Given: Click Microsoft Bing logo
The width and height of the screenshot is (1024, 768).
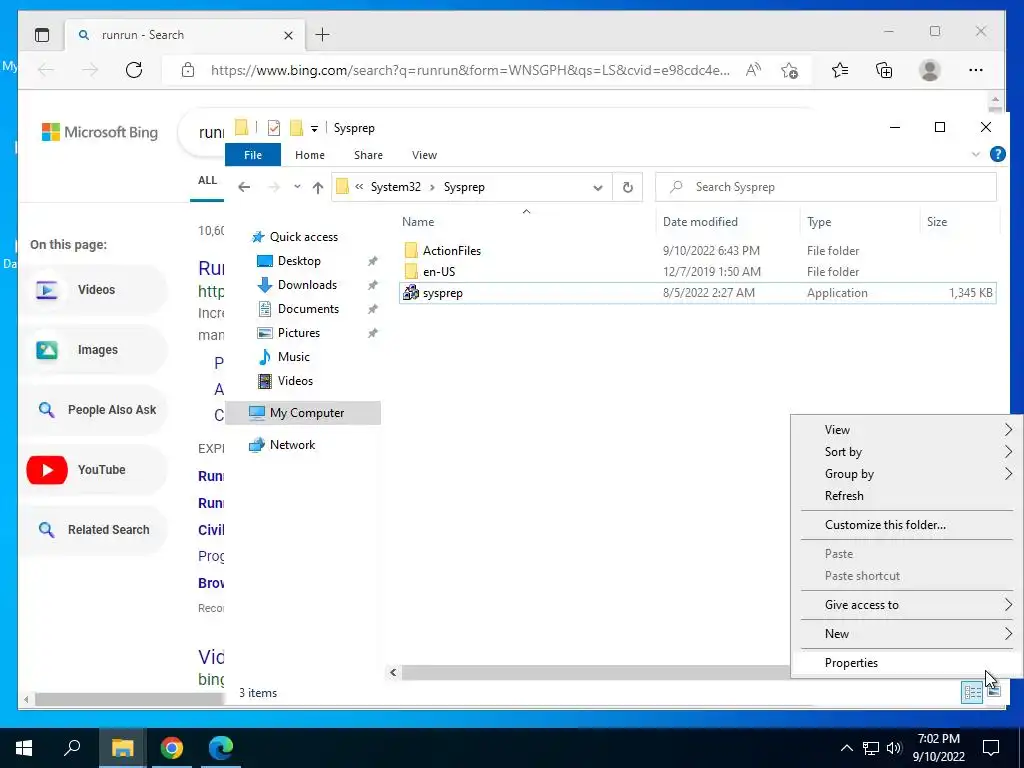Looking at the screenshot, I should (99, 133).
